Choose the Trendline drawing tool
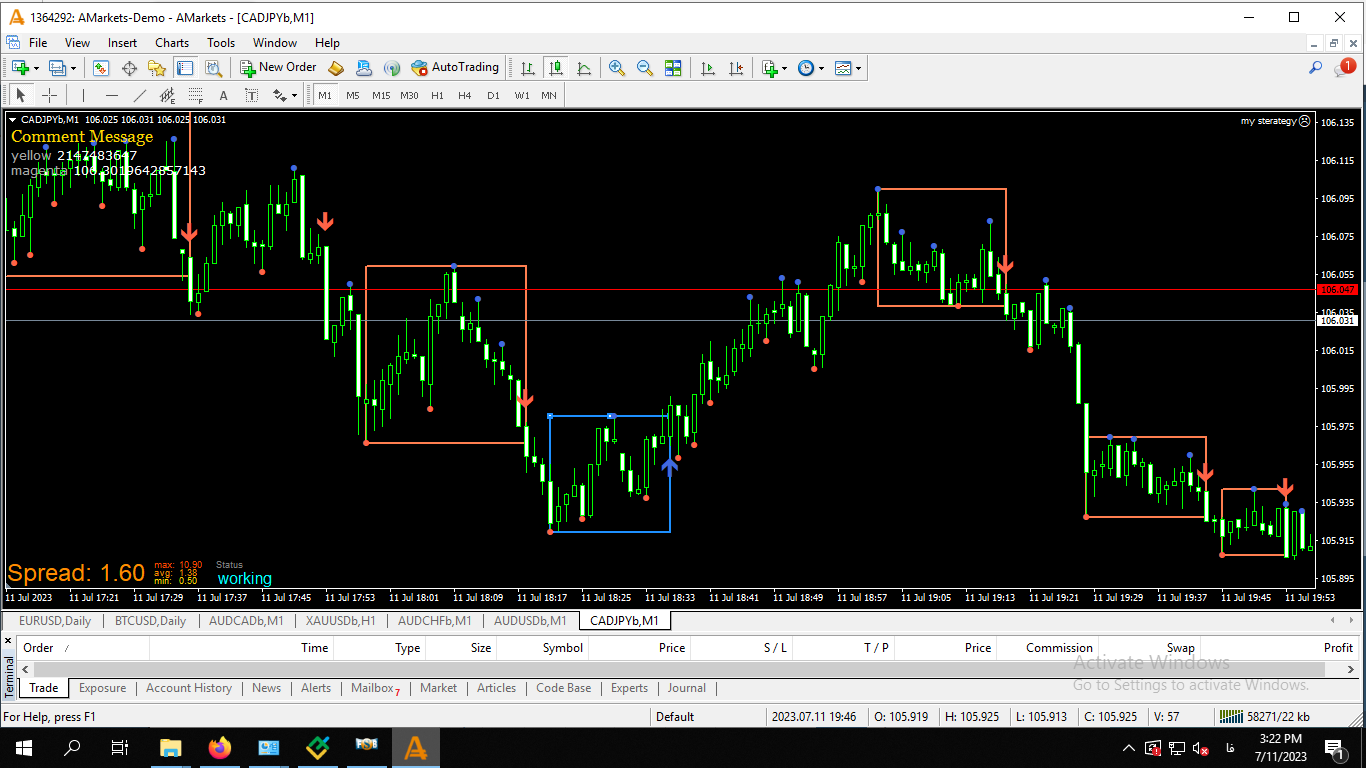Viewport: 1366px width, 768px height. click(x=139, y=95)
